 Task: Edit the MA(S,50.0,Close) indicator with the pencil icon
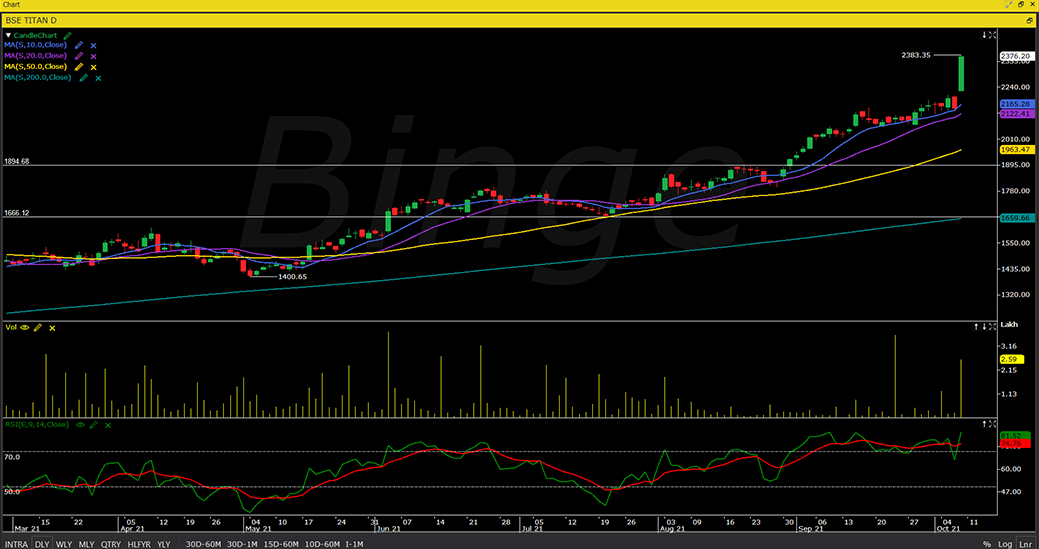click(80, 67)
